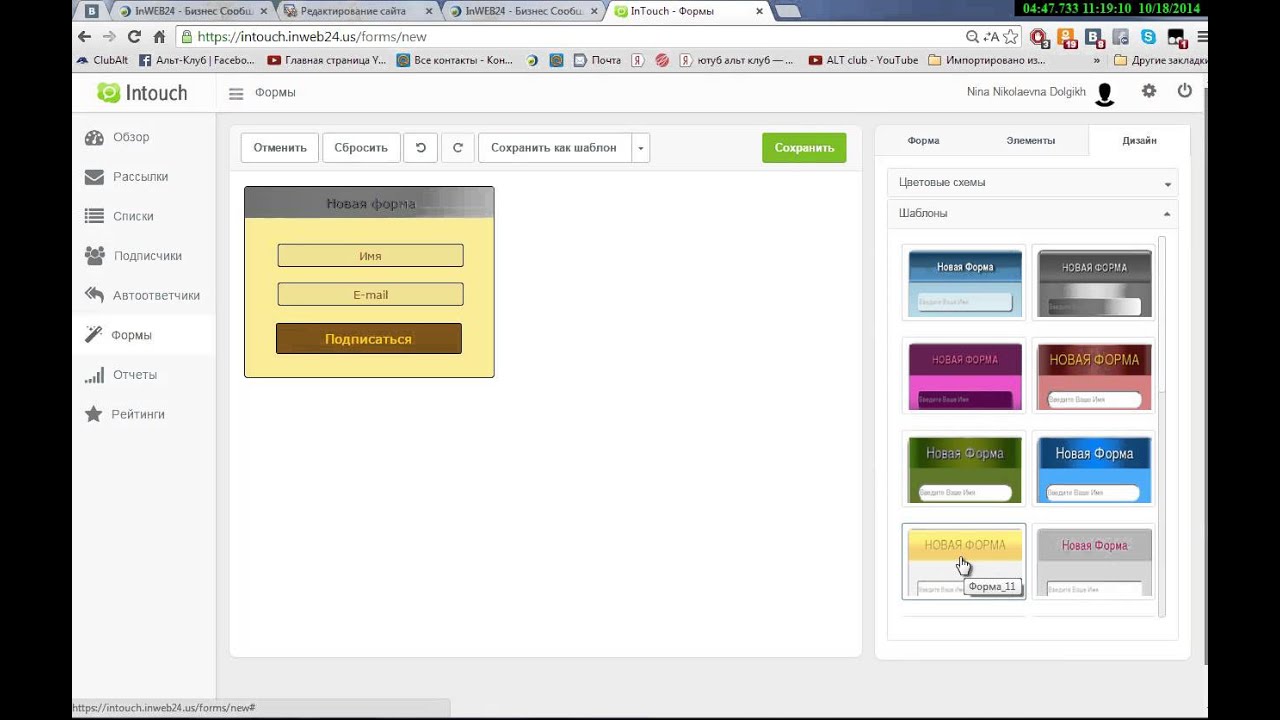Click the Рейтинги star icon

point(94,414)
